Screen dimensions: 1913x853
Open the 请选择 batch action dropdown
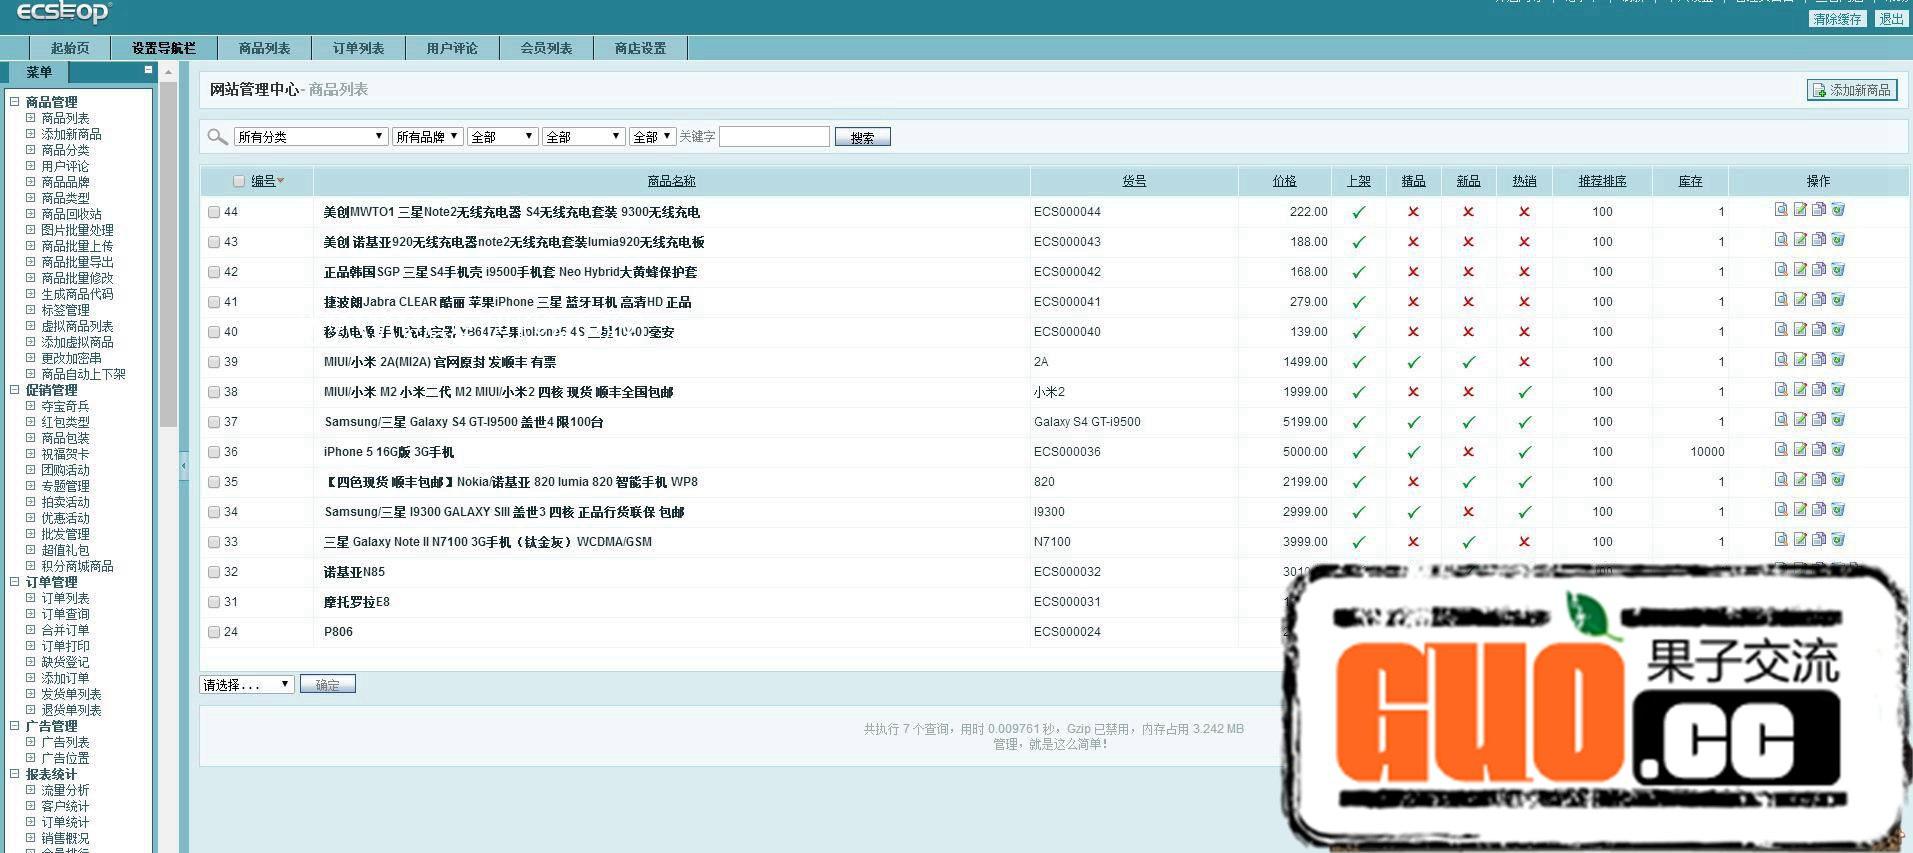click(246, 685)
